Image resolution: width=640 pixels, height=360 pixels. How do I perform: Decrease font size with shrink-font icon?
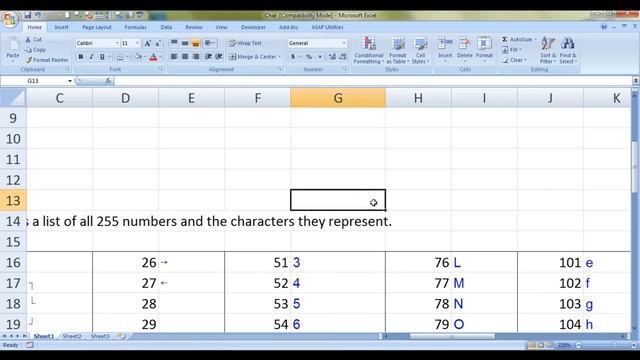point(158,43)
